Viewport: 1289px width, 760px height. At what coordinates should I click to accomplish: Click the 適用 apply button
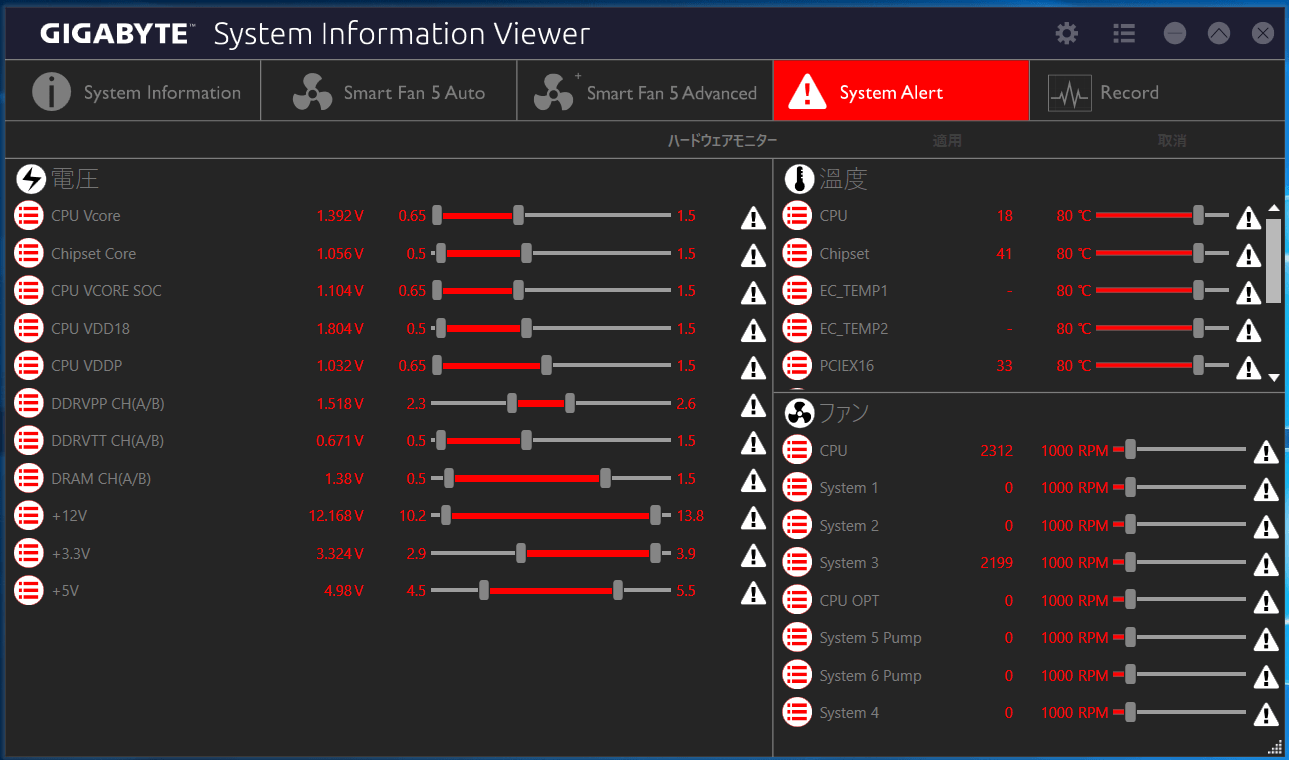click(x=947, y=141)
